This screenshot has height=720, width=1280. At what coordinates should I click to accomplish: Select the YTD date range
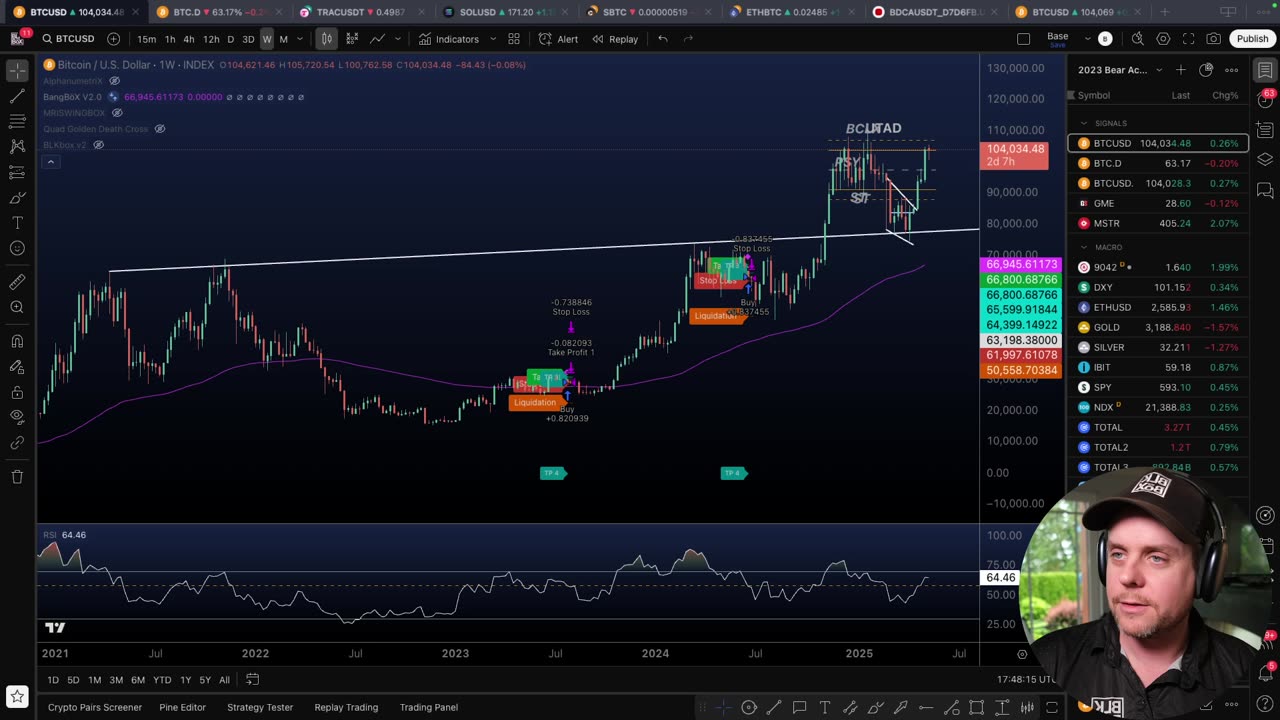click(162, 680)
